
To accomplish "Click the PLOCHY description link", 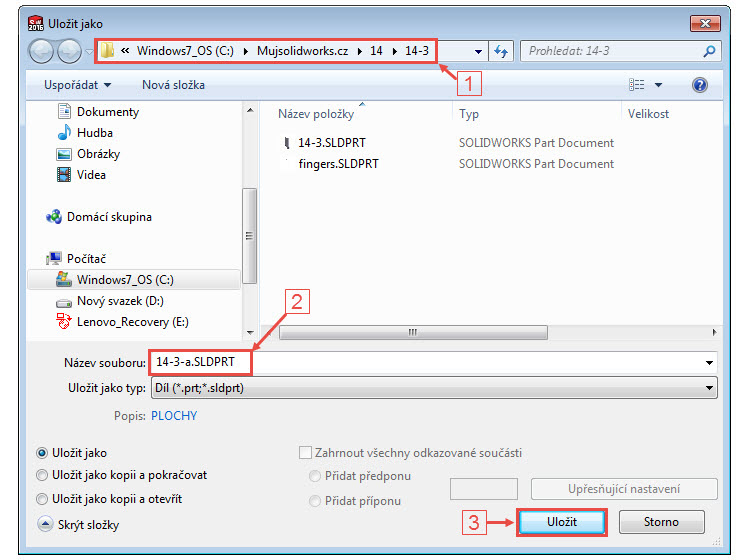I will coord(174,416).
